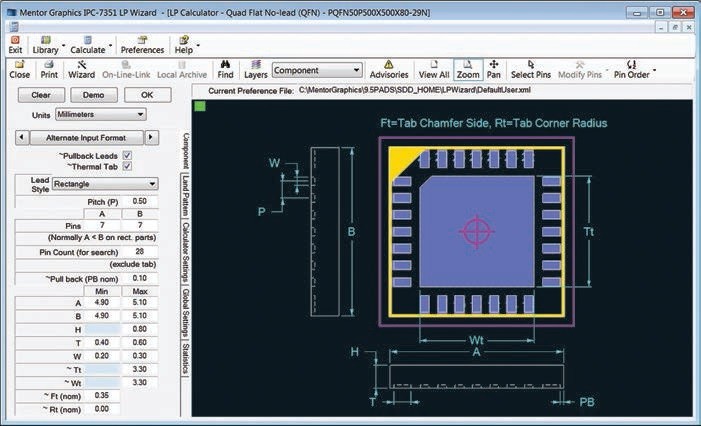Click the W Max value field
This screenshot has width=701, height=426.
point(140,356)
